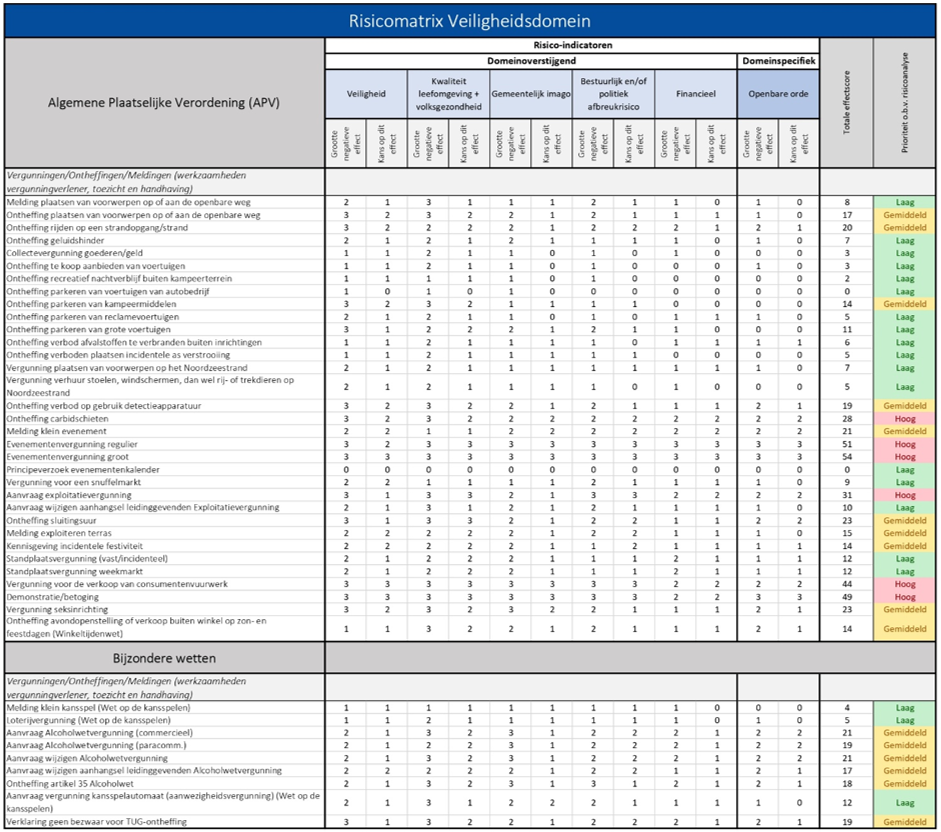Select the Totale effectscore column header
Screen dimensions: 941x832
(846, 103)
